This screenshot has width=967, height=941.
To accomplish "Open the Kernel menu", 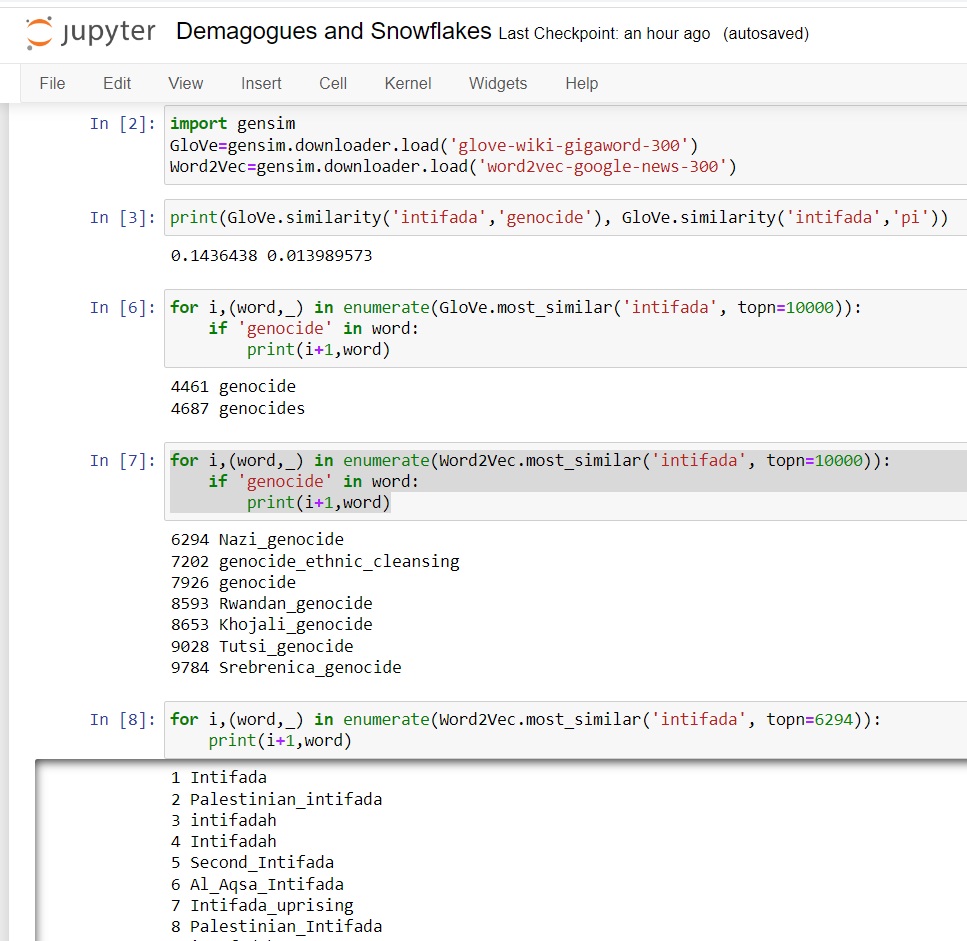I will click(x=408, y=84).
